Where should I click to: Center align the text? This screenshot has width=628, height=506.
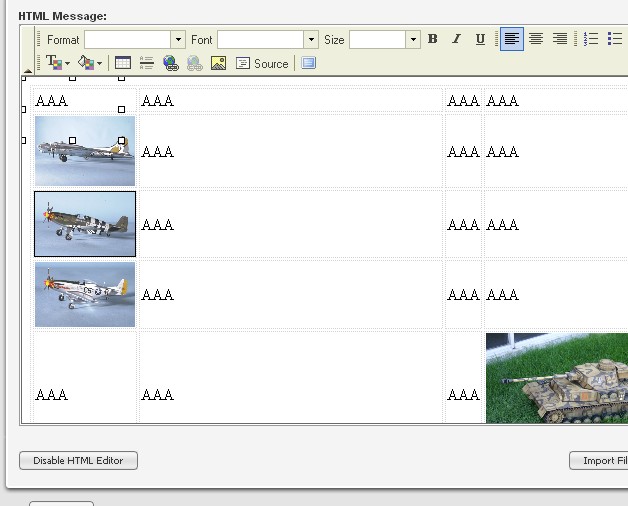click(536, 39)
